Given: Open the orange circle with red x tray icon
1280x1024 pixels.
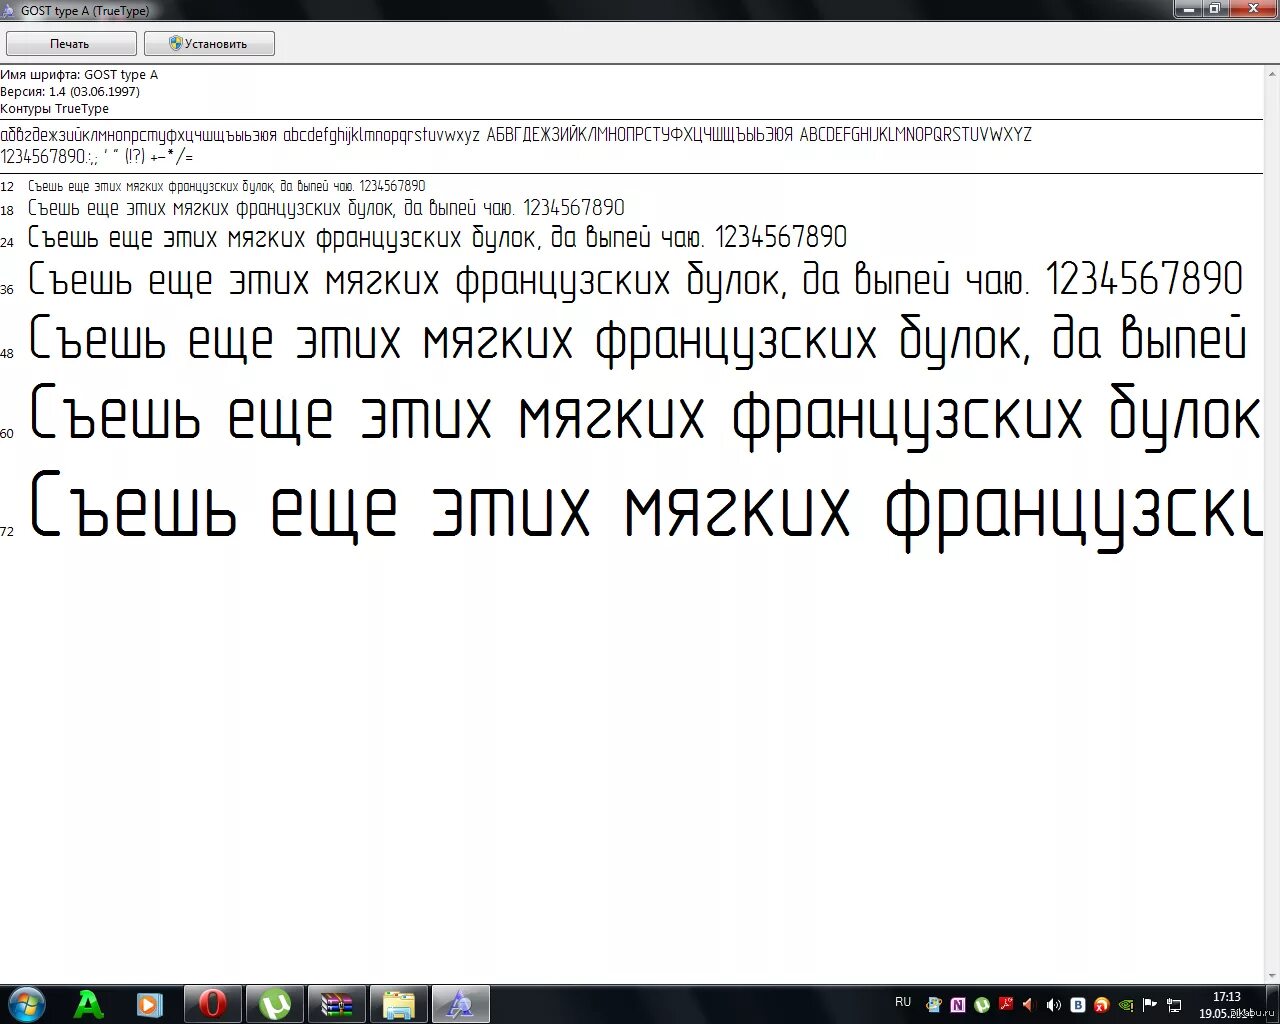Looking at the screenshot, I should pyautogui.click(x=1102, y=1005).
